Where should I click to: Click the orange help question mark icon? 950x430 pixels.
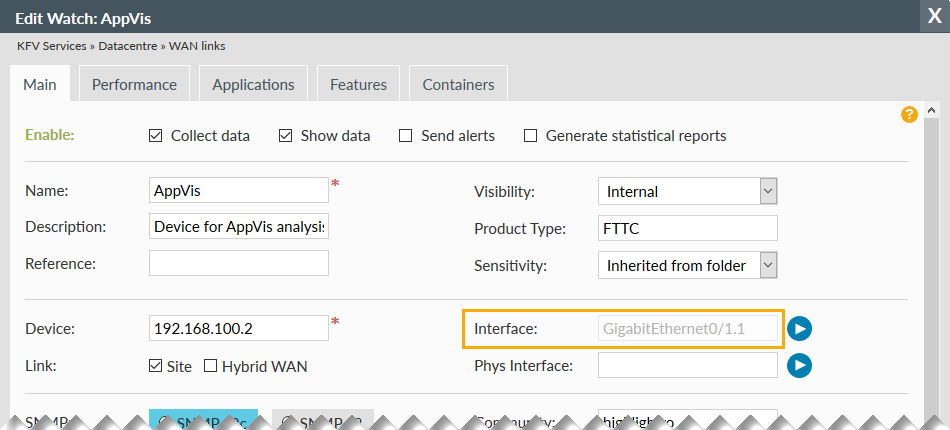click(909, 114)
